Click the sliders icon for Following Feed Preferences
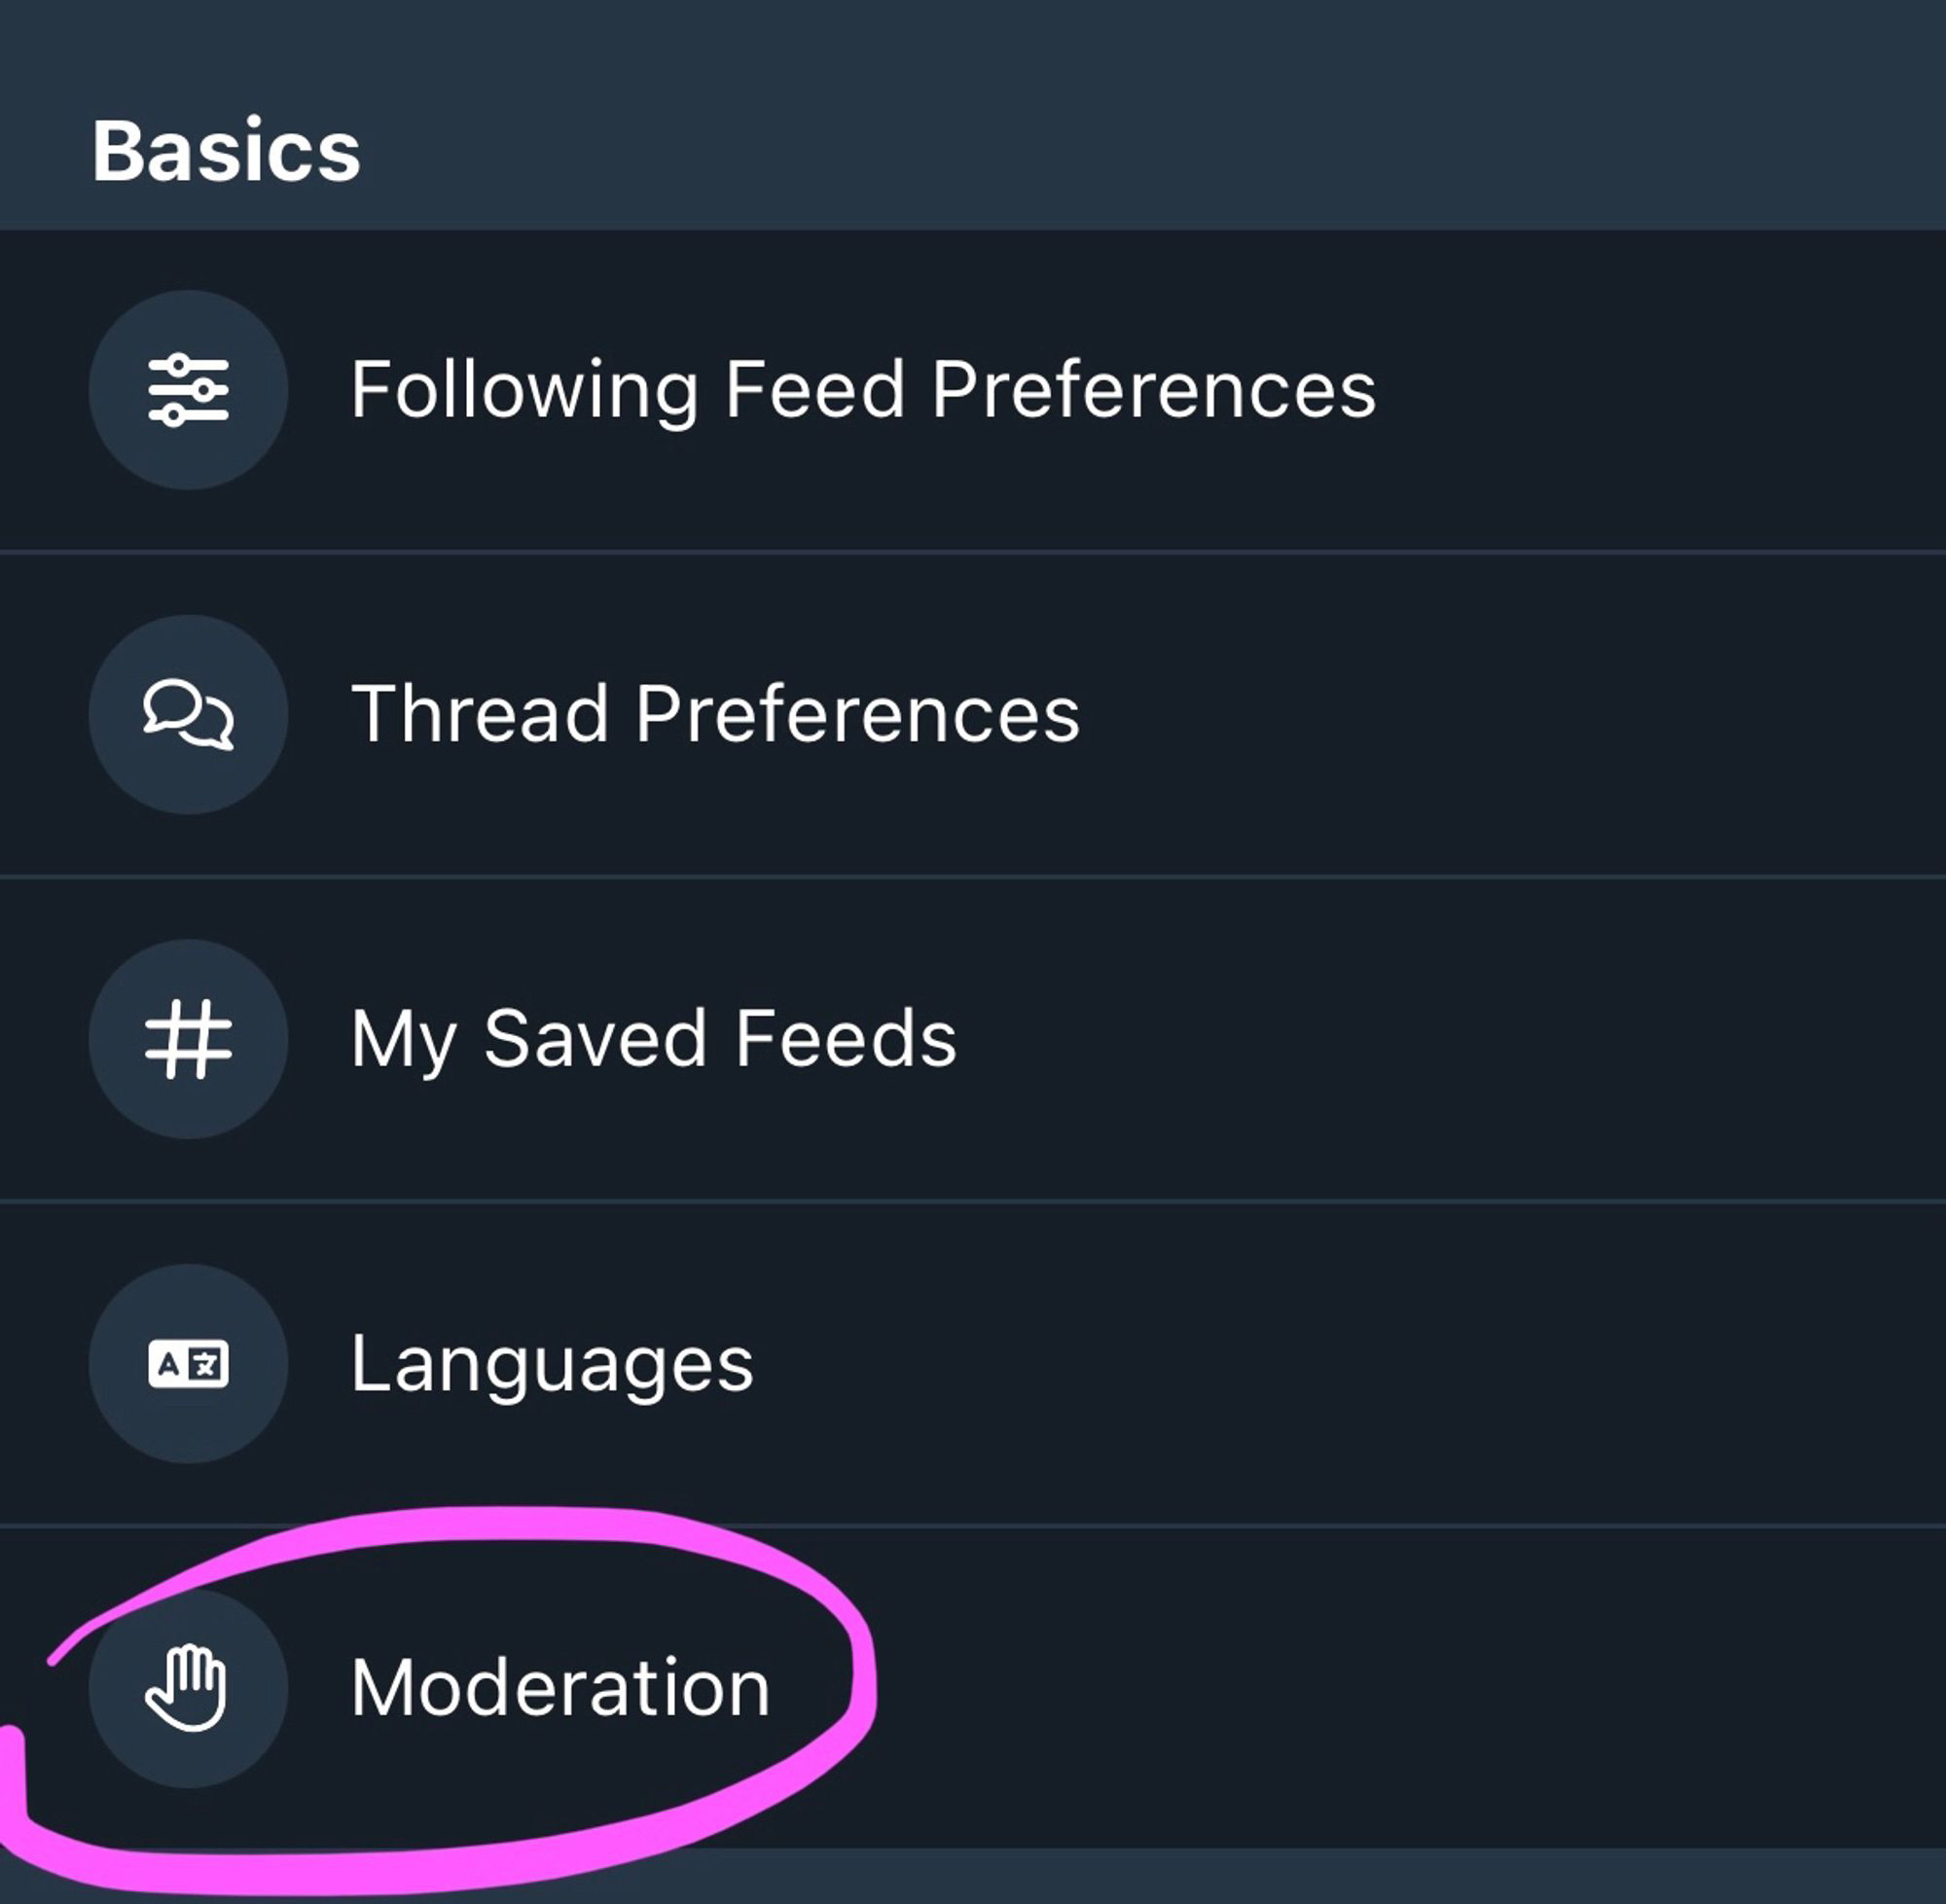1946x1904 pixels. point(188,389)
